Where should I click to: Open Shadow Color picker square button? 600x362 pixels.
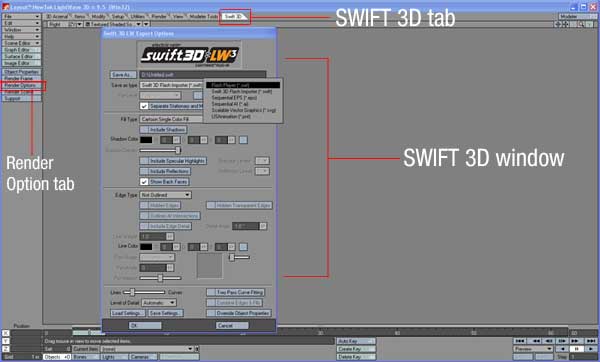click(243, 140)
